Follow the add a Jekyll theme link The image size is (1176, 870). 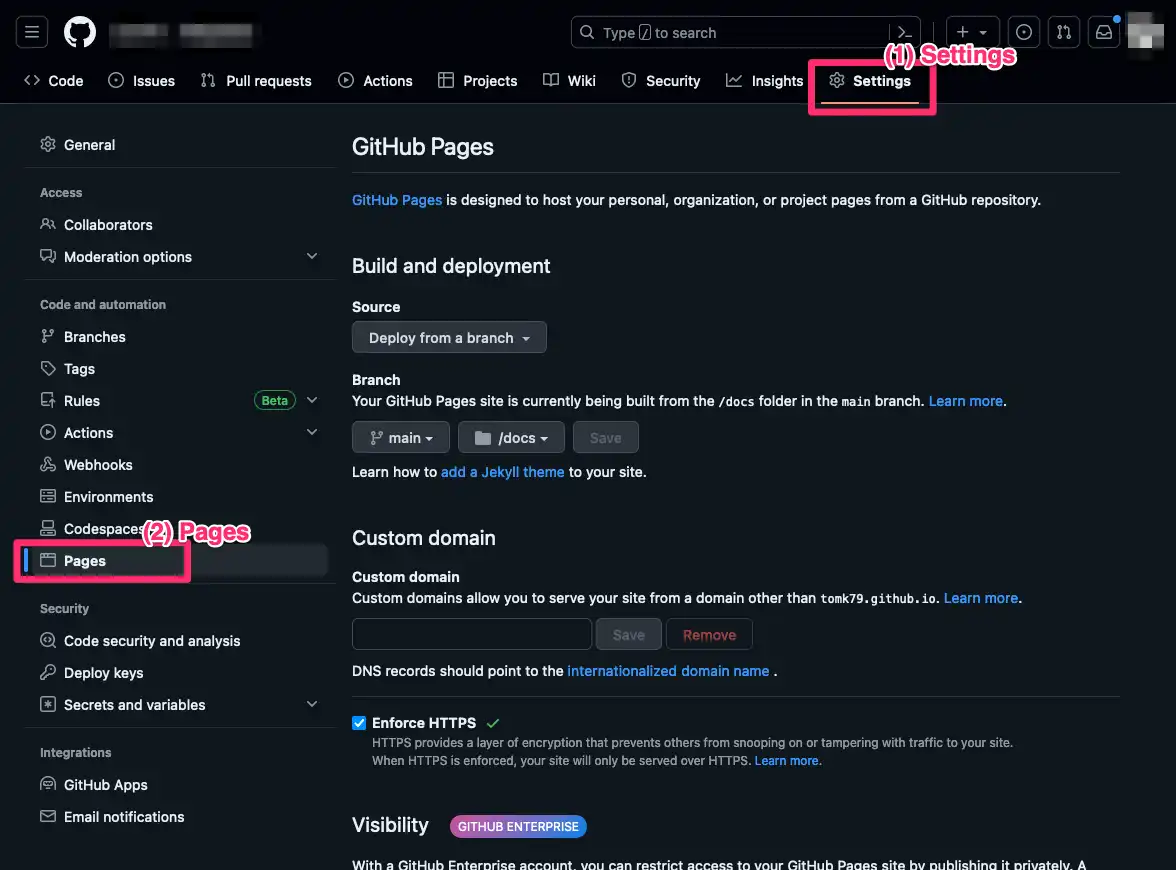502,472
